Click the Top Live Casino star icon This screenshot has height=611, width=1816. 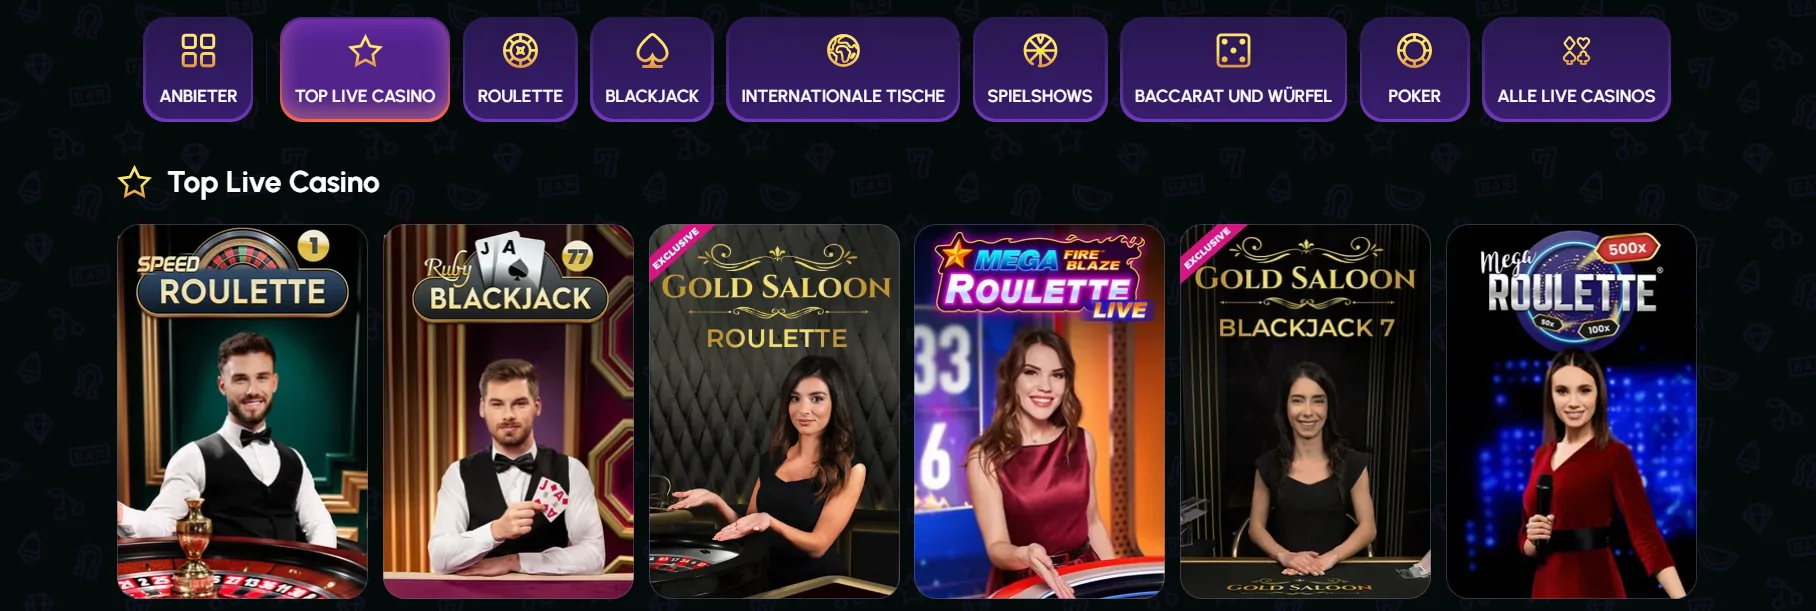click(x=365, y=50)
